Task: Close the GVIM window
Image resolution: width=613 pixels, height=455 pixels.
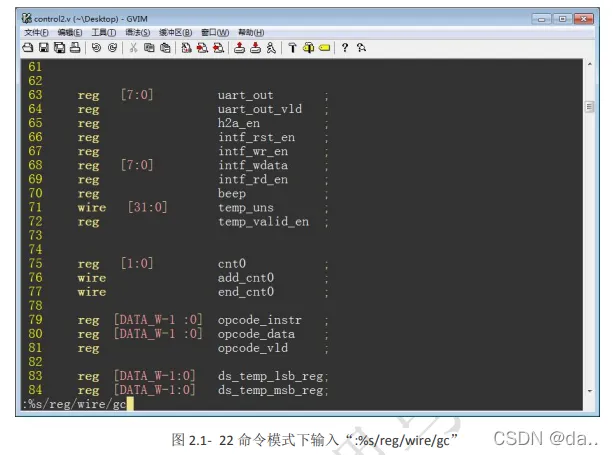Action: [x=584, y=19]
